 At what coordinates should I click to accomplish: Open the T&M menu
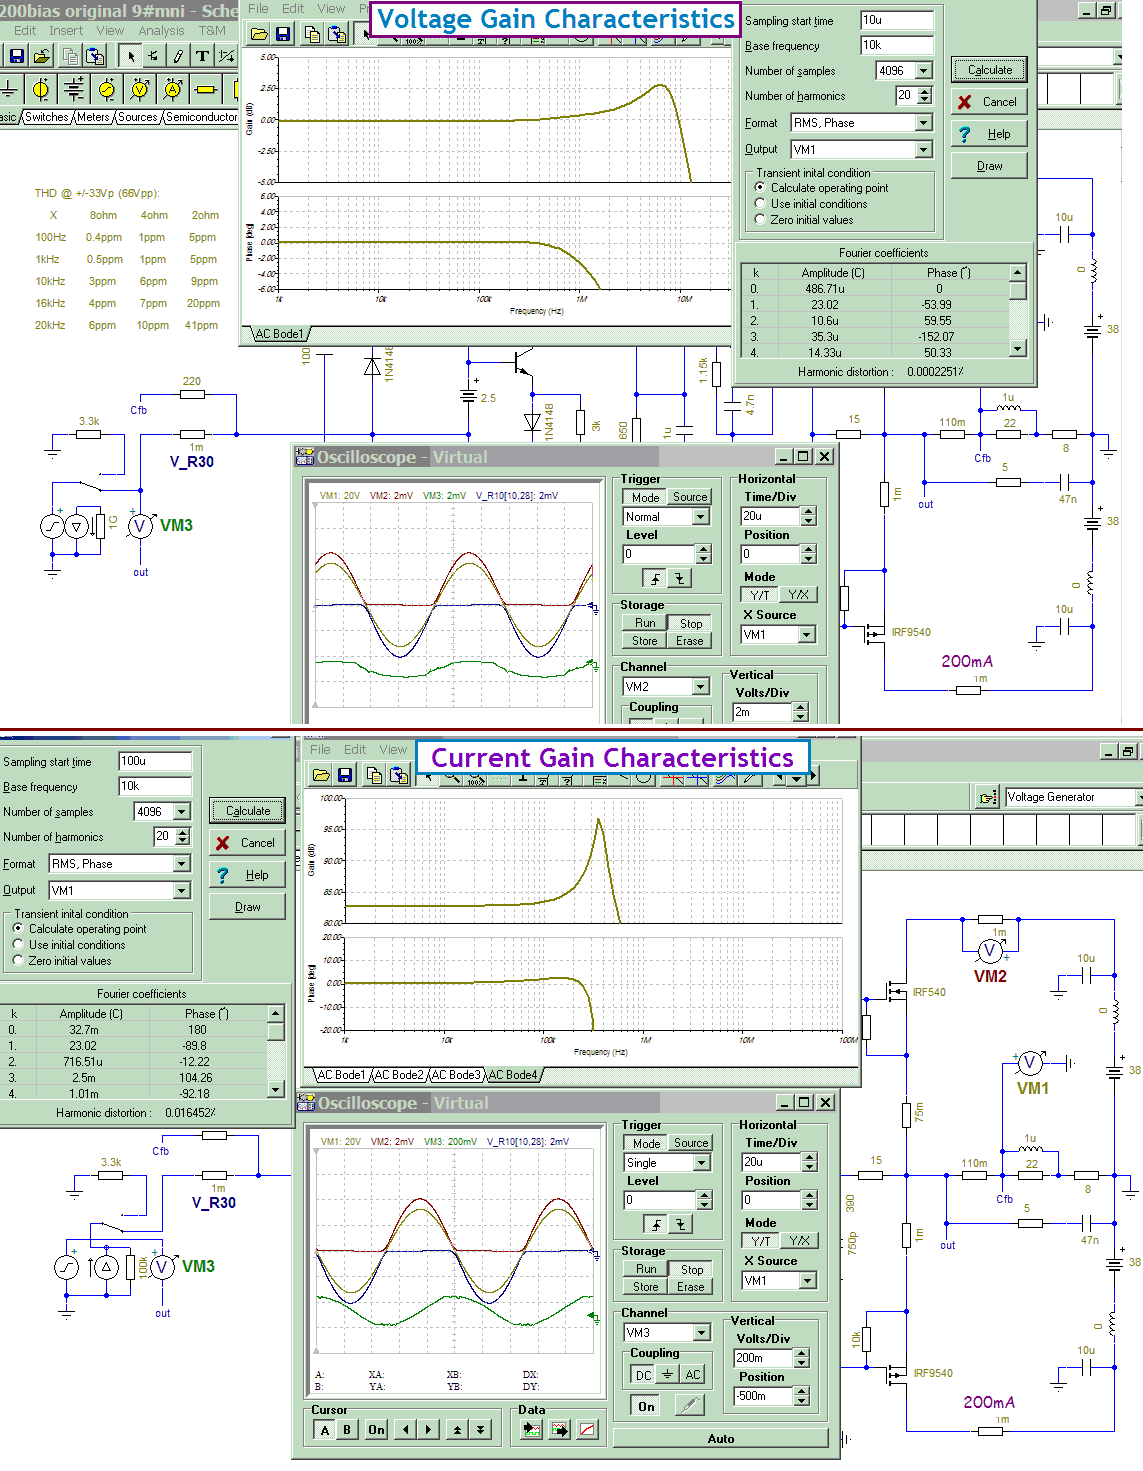tap(212, 31)
